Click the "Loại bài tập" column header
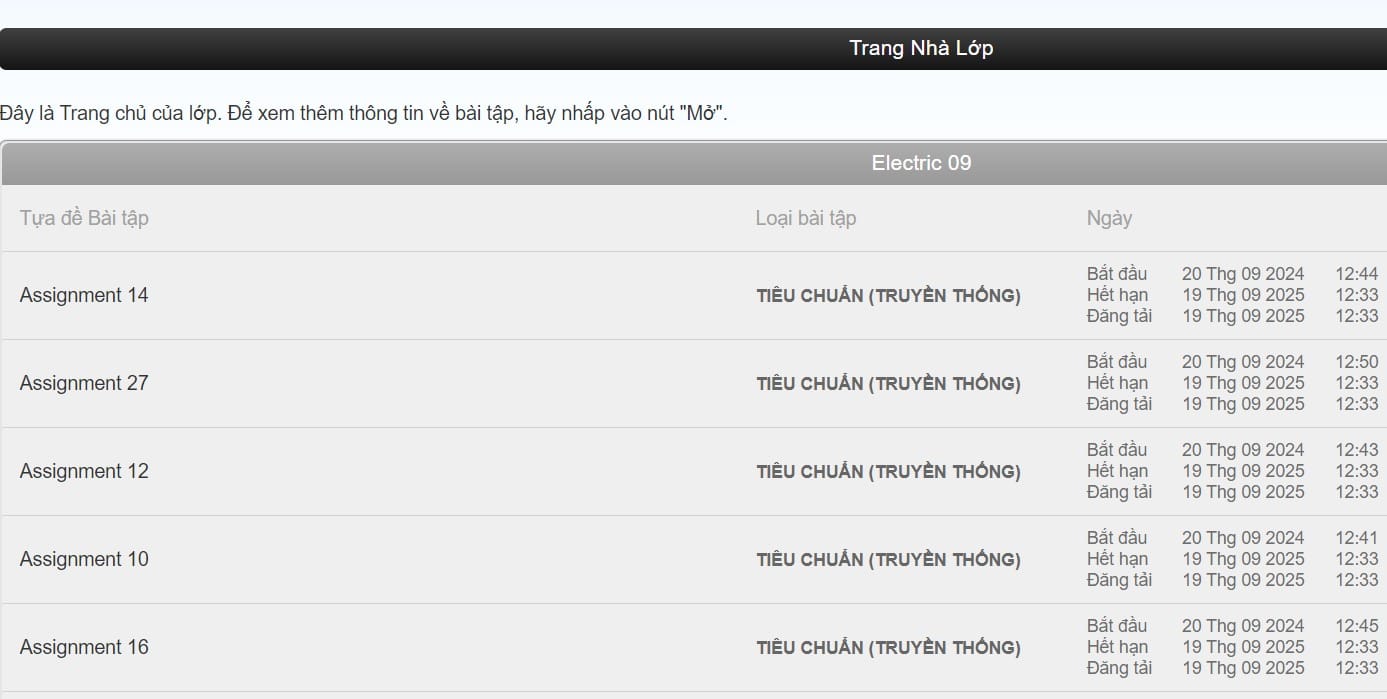1387x699 pixels. 805,218
